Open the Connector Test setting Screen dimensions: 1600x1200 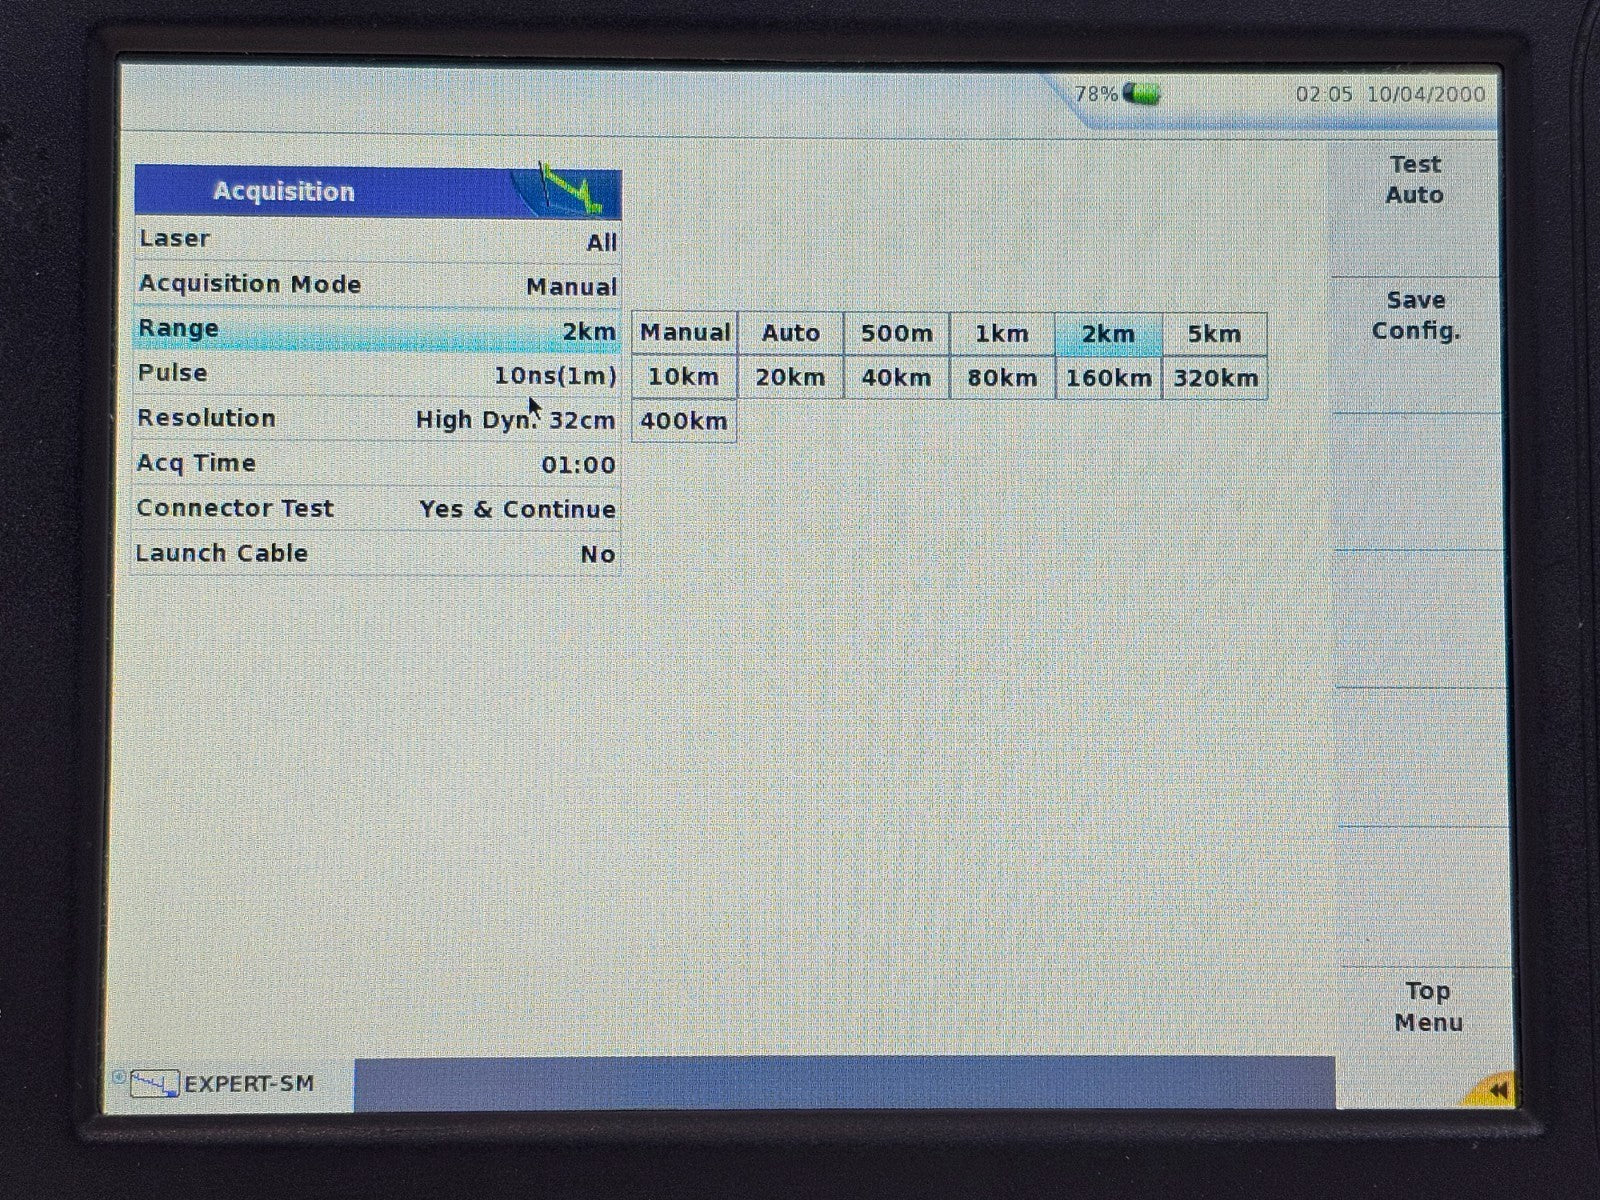coord(377,509)
